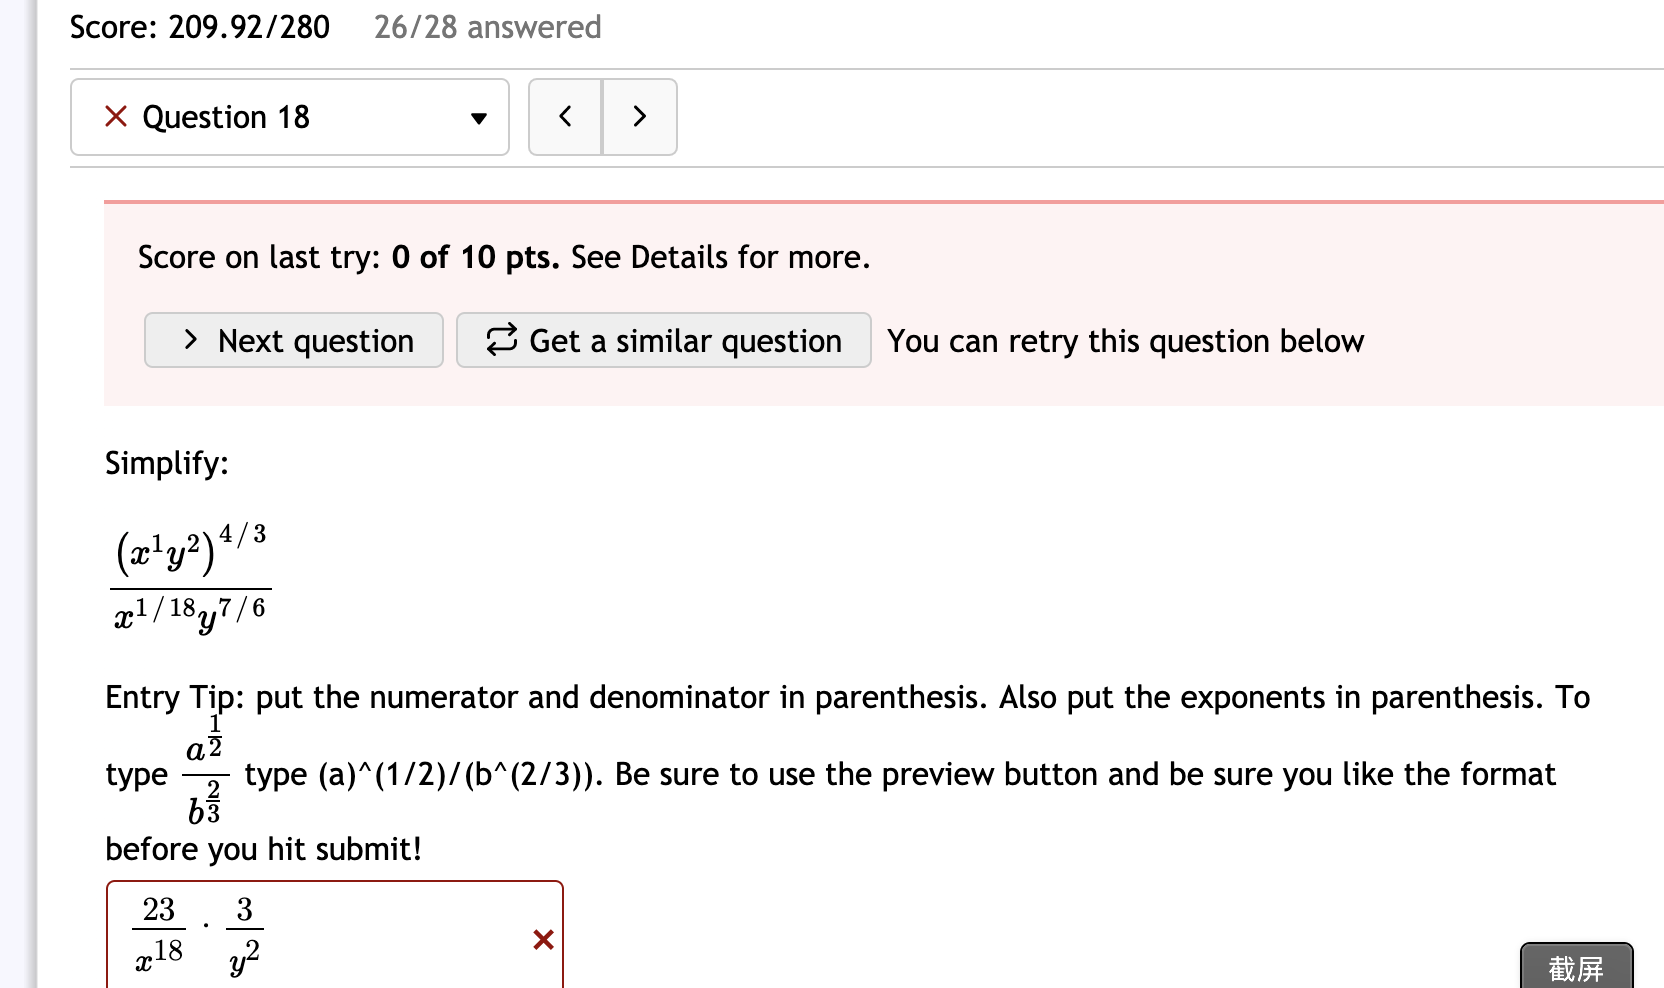Click the red X beside Question 18

[x=114, y=117]
